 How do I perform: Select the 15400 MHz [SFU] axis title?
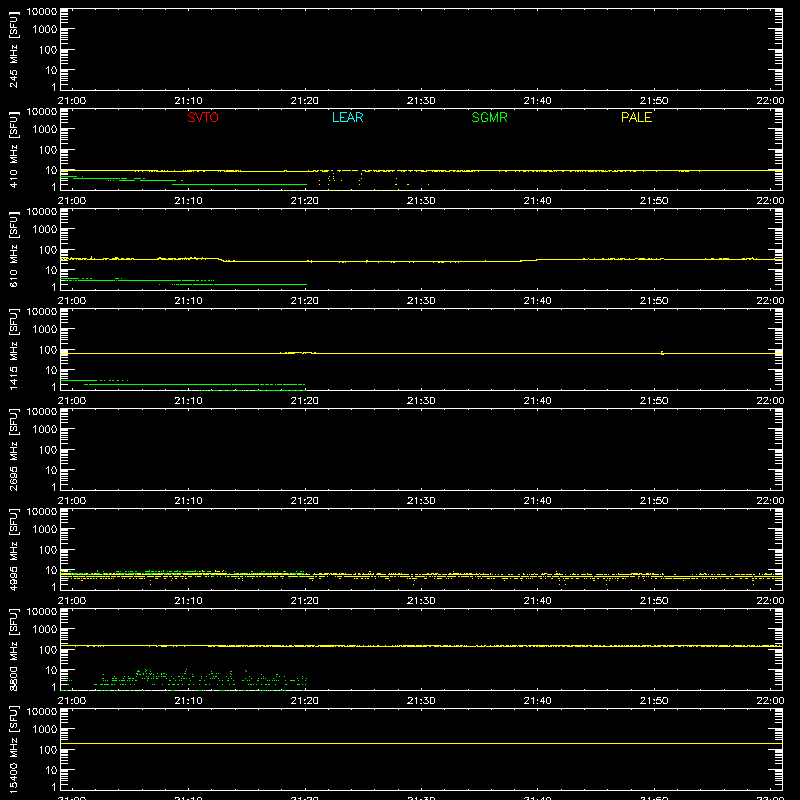(14, 749)
